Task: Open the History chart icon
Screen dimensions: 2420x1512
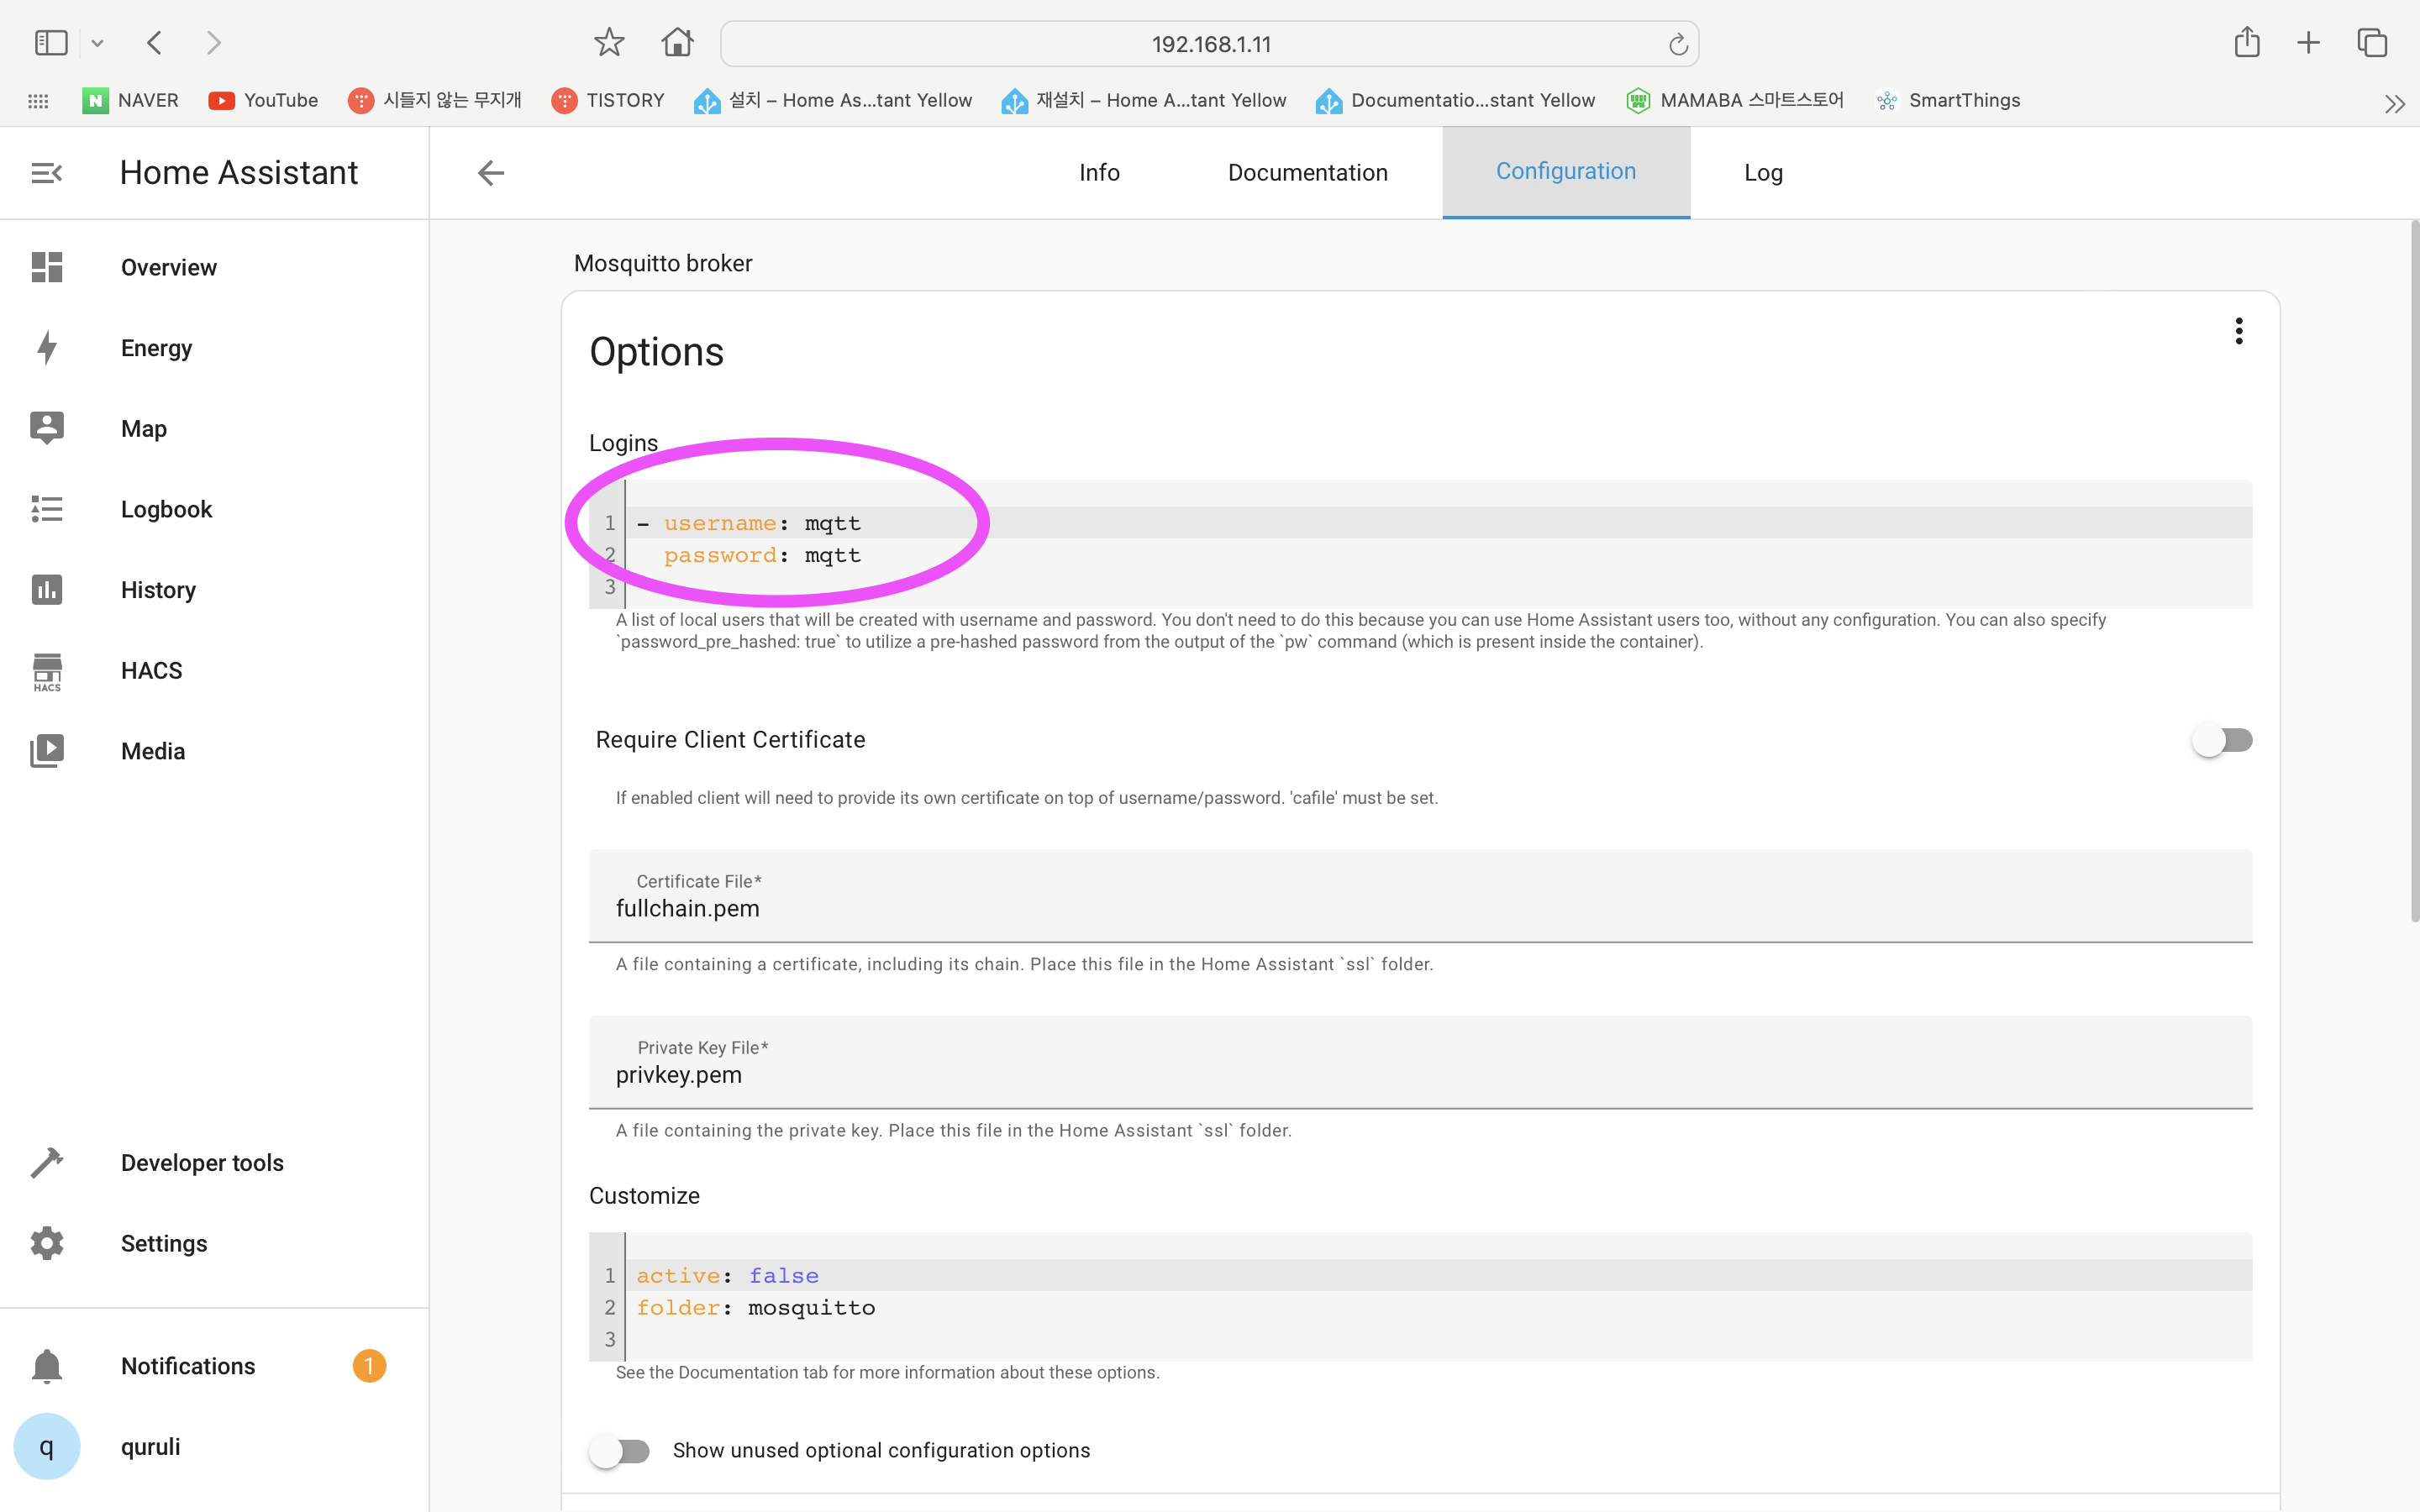Action: 46,589
